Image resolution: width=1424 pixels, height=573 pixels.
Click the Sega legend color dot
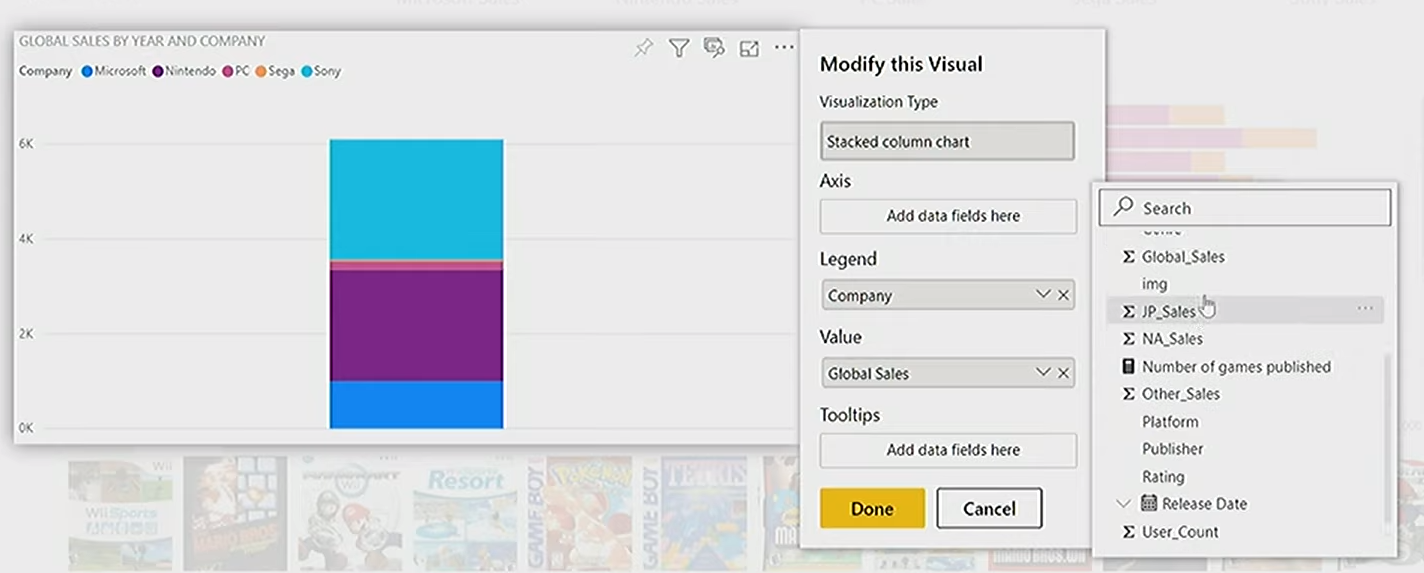coord(260,71)
